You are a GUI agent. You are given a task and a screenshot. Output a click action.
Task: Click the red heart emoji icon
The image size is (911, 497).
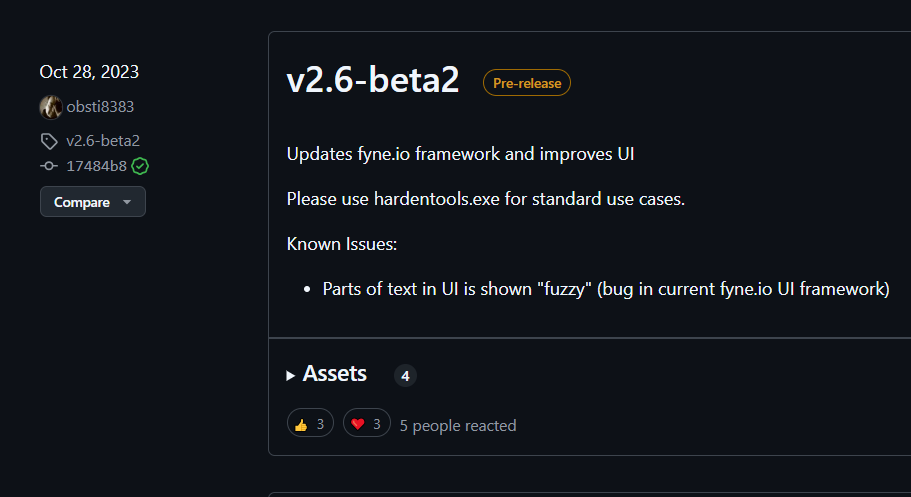(x=358, y=424)
